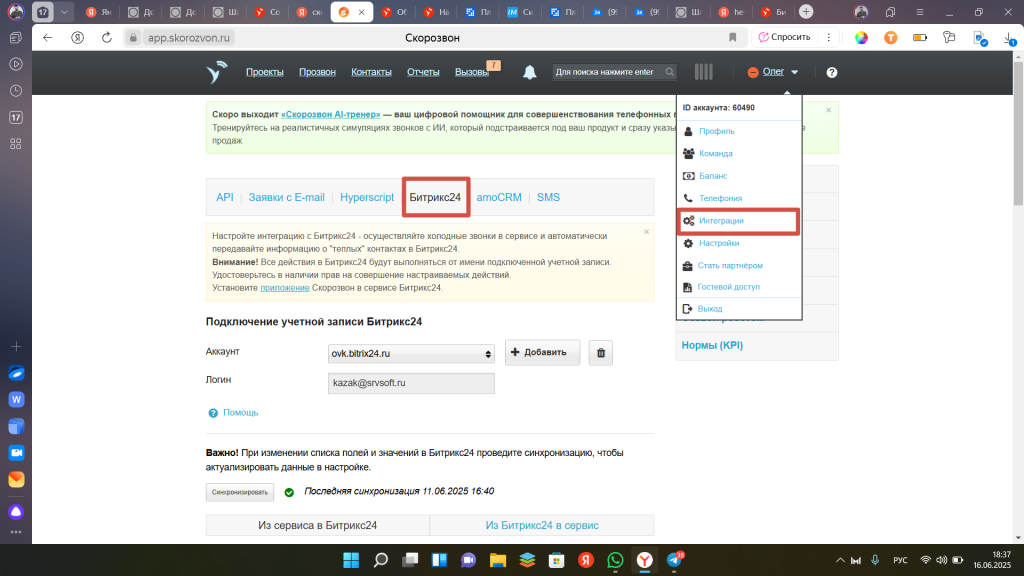The image size is (1024, 576).
Task: Open Вызовы with the 7 badge
Action: tap(472, 72)
